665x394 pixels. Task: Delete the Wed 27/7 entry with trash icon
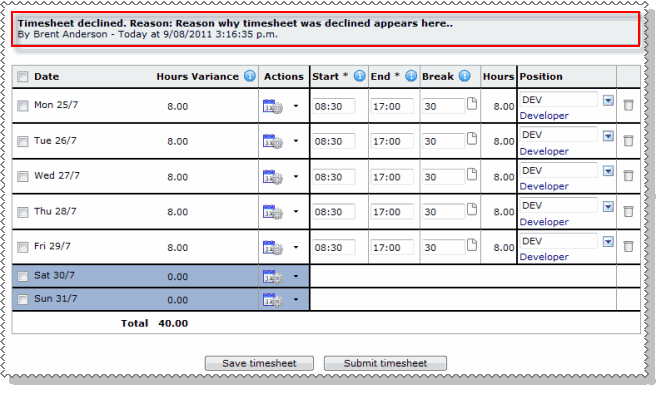pyautogui.click(x=628, y=176)
